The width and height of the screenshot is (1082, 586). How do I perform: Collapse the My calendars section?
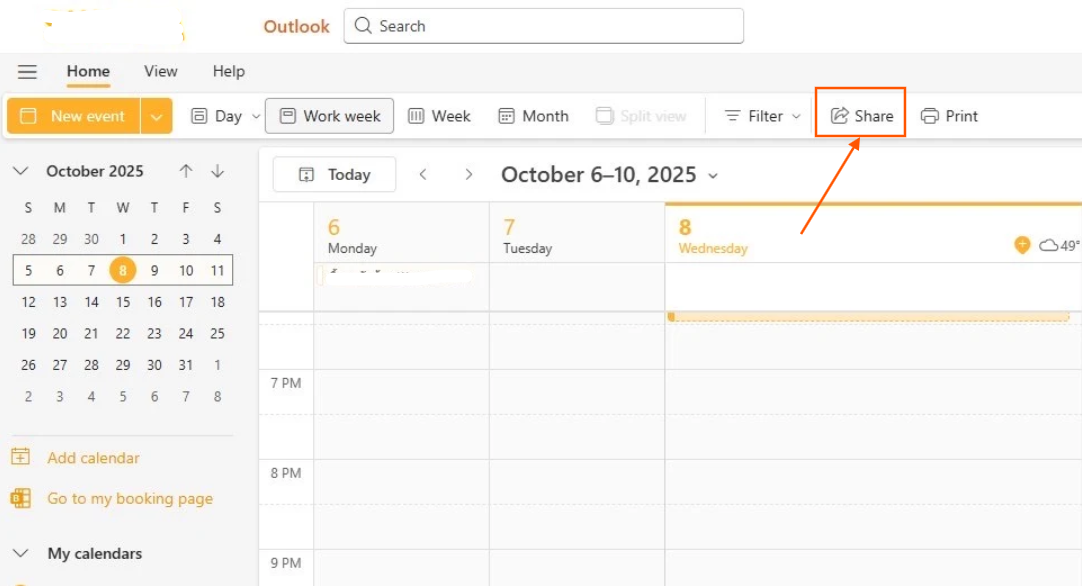[20, 553]
